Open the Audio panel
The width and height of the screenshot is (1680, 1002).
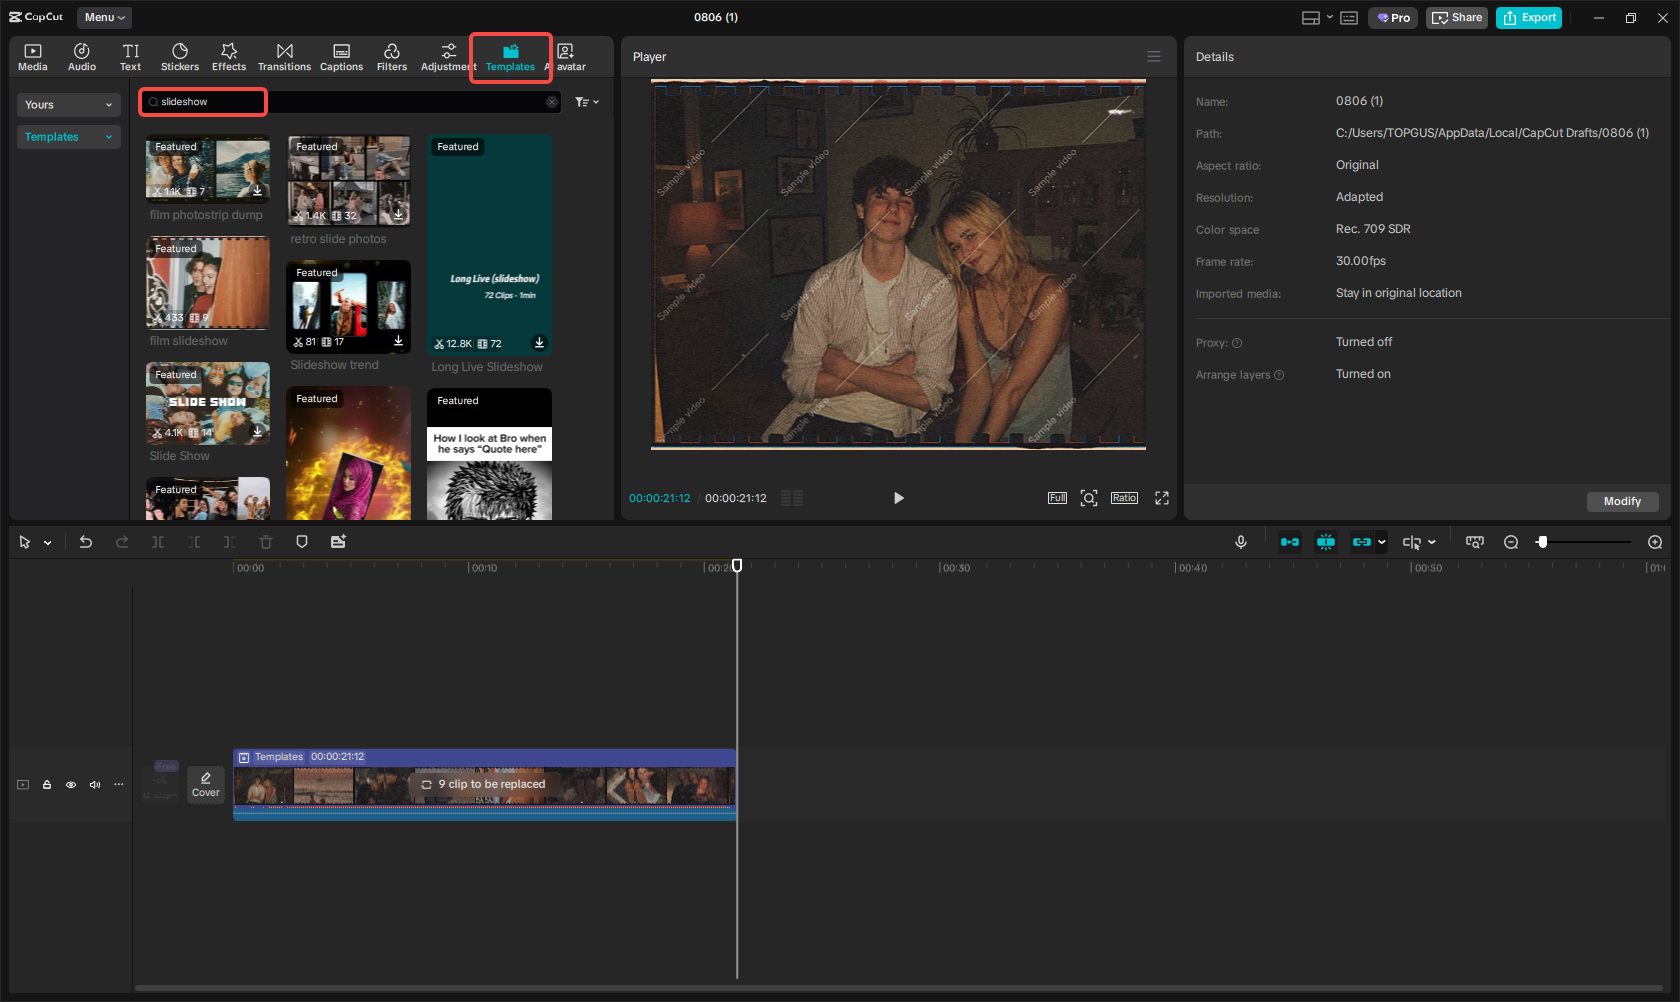pyautogui.click(x=81, y=56)
